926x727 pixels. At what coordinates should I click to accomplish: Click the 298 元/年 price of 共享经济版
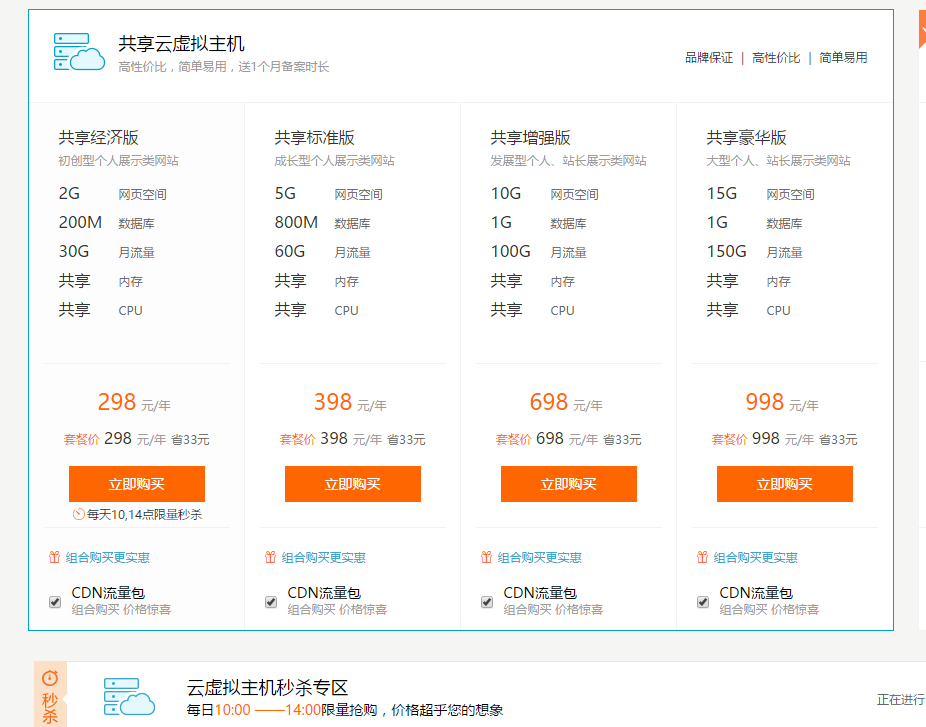tap(134, 402)
